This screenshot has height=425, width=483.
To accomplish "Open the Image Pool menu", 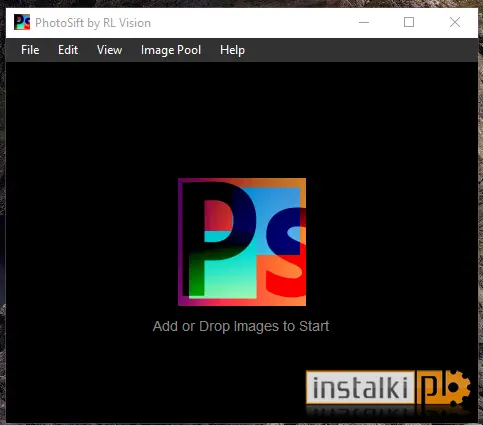I will (171, 50).
